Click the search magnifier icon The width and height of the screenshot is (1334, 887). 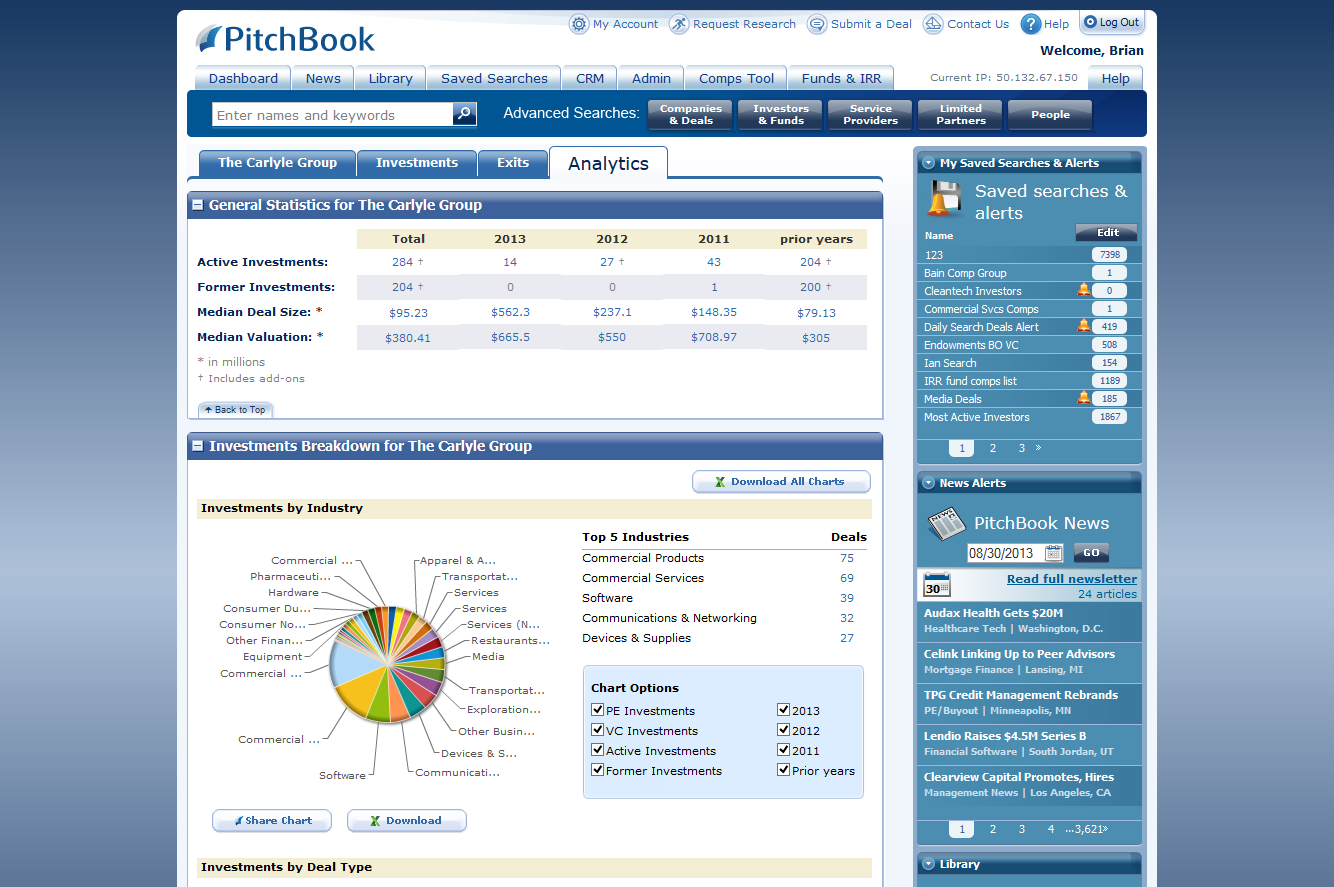click(x=464, y=114)
